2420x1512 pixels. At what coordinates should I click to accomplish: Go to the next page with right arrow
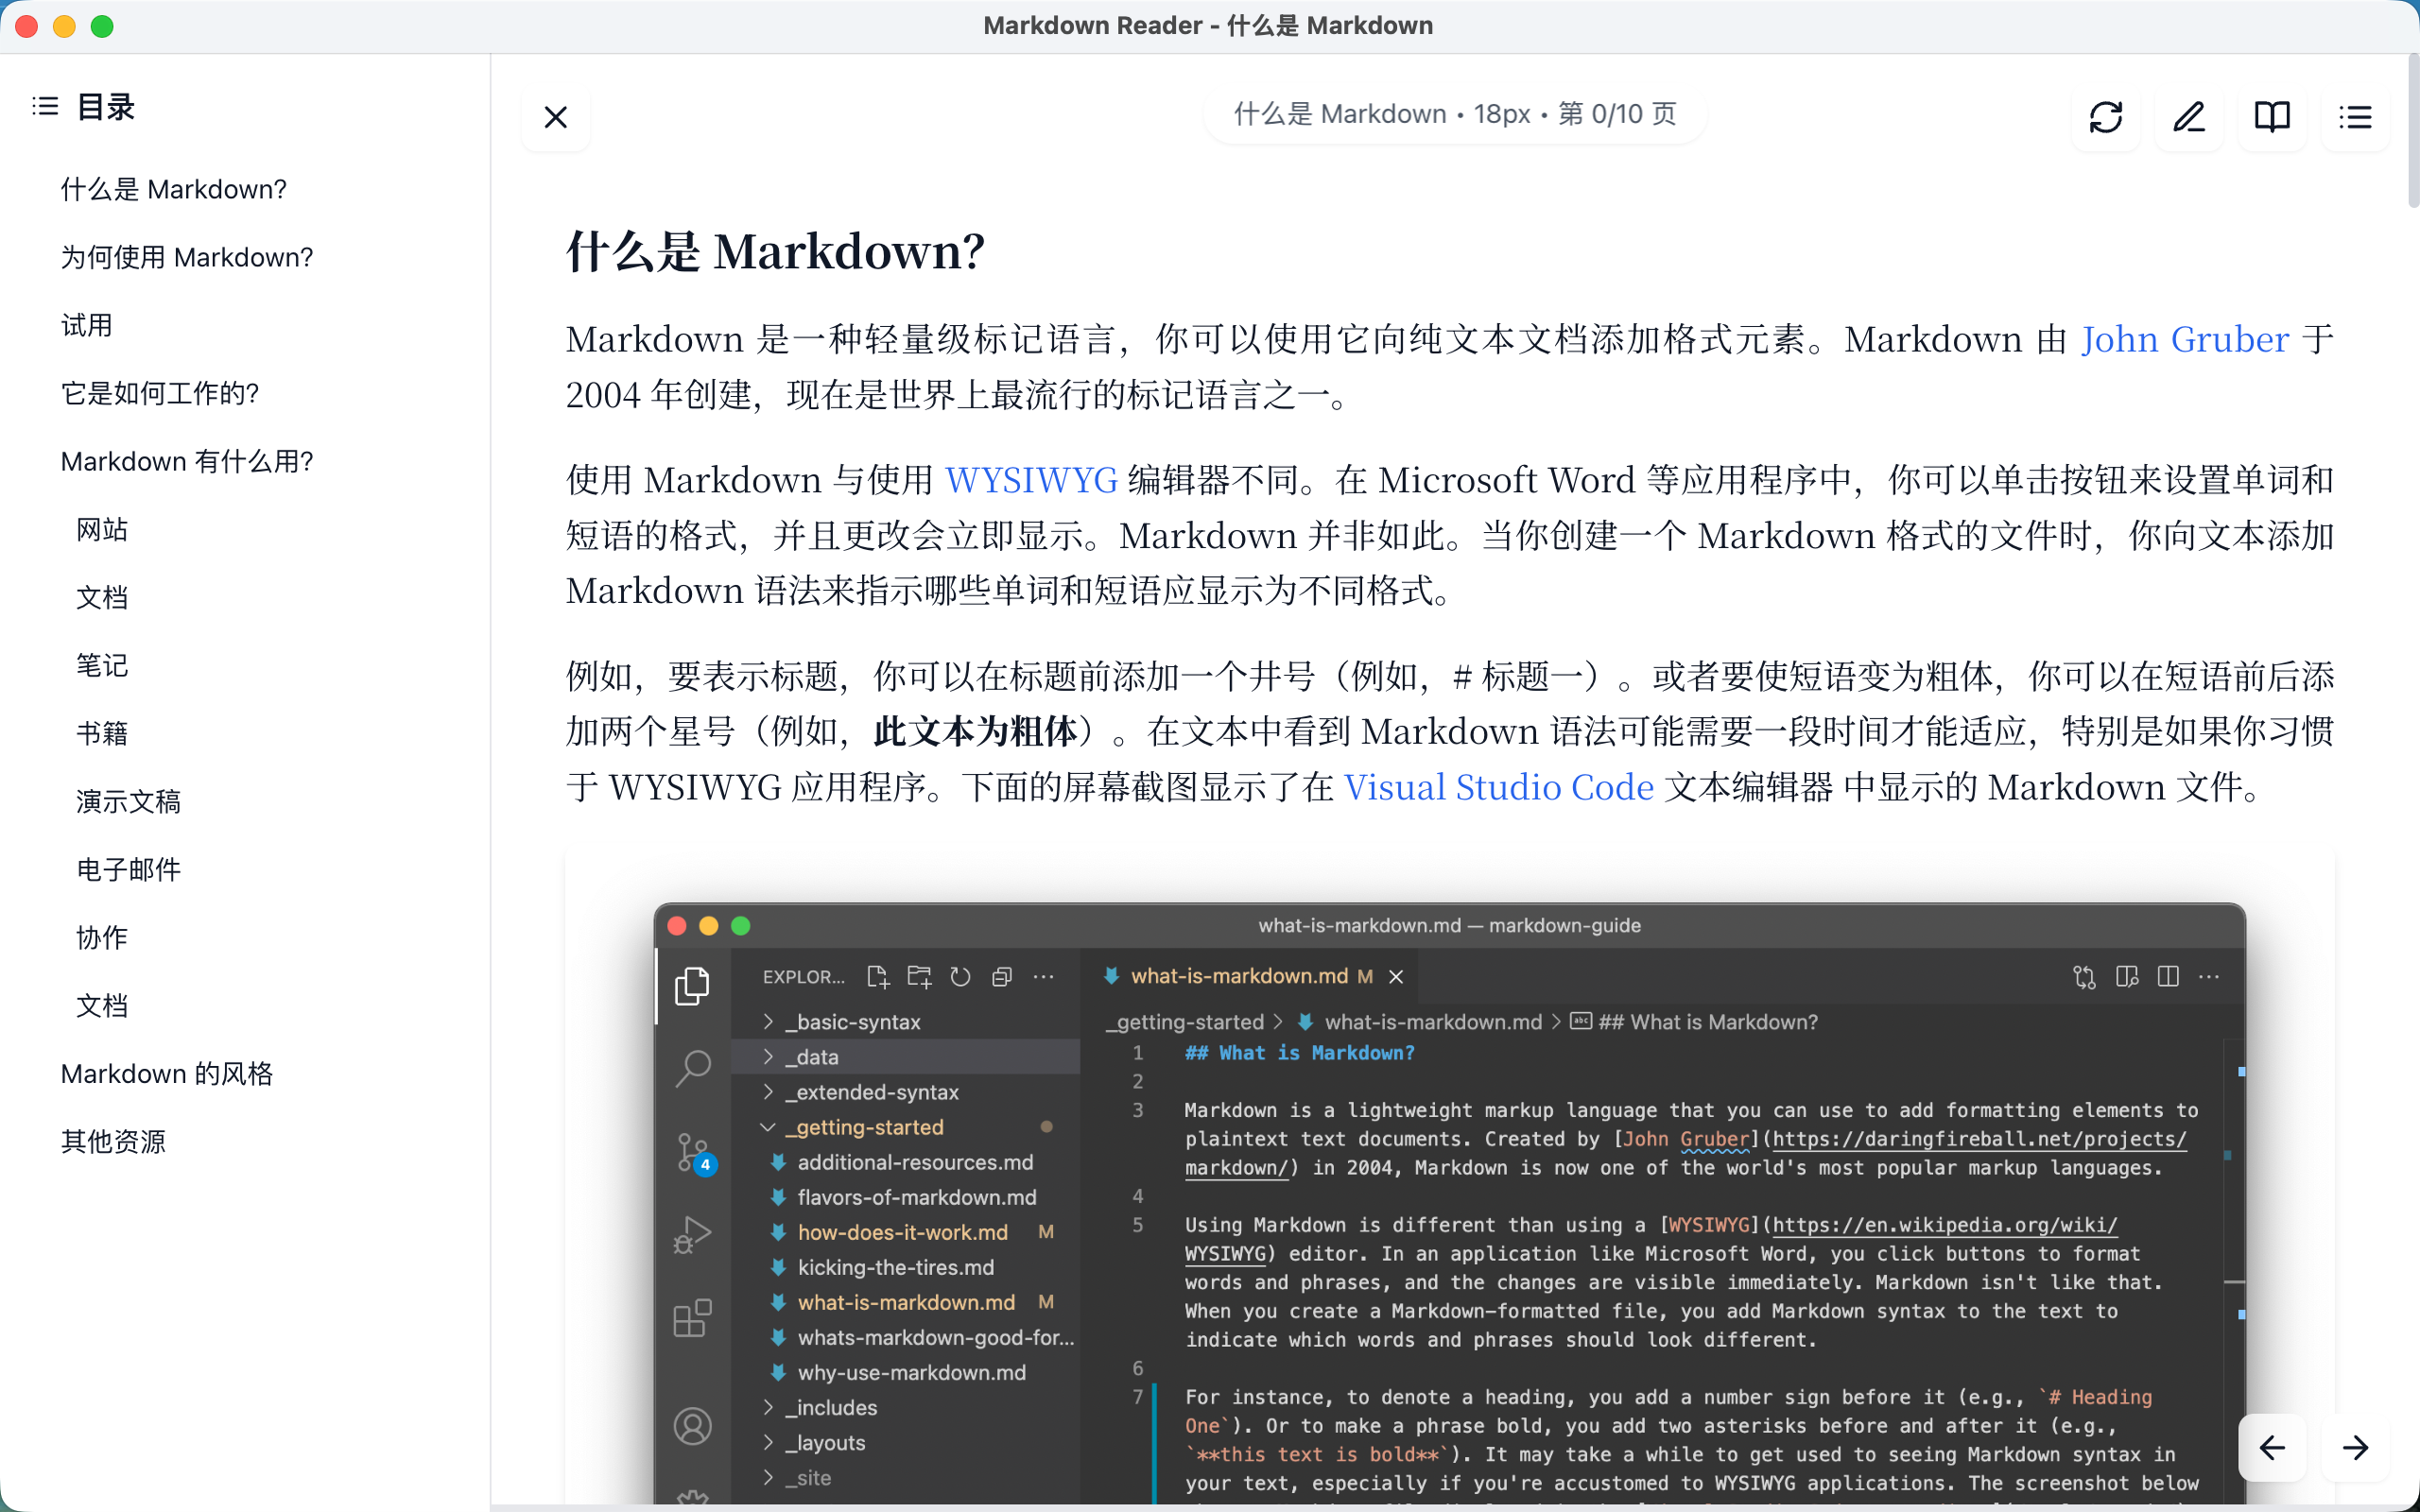pos(2357,1447)
